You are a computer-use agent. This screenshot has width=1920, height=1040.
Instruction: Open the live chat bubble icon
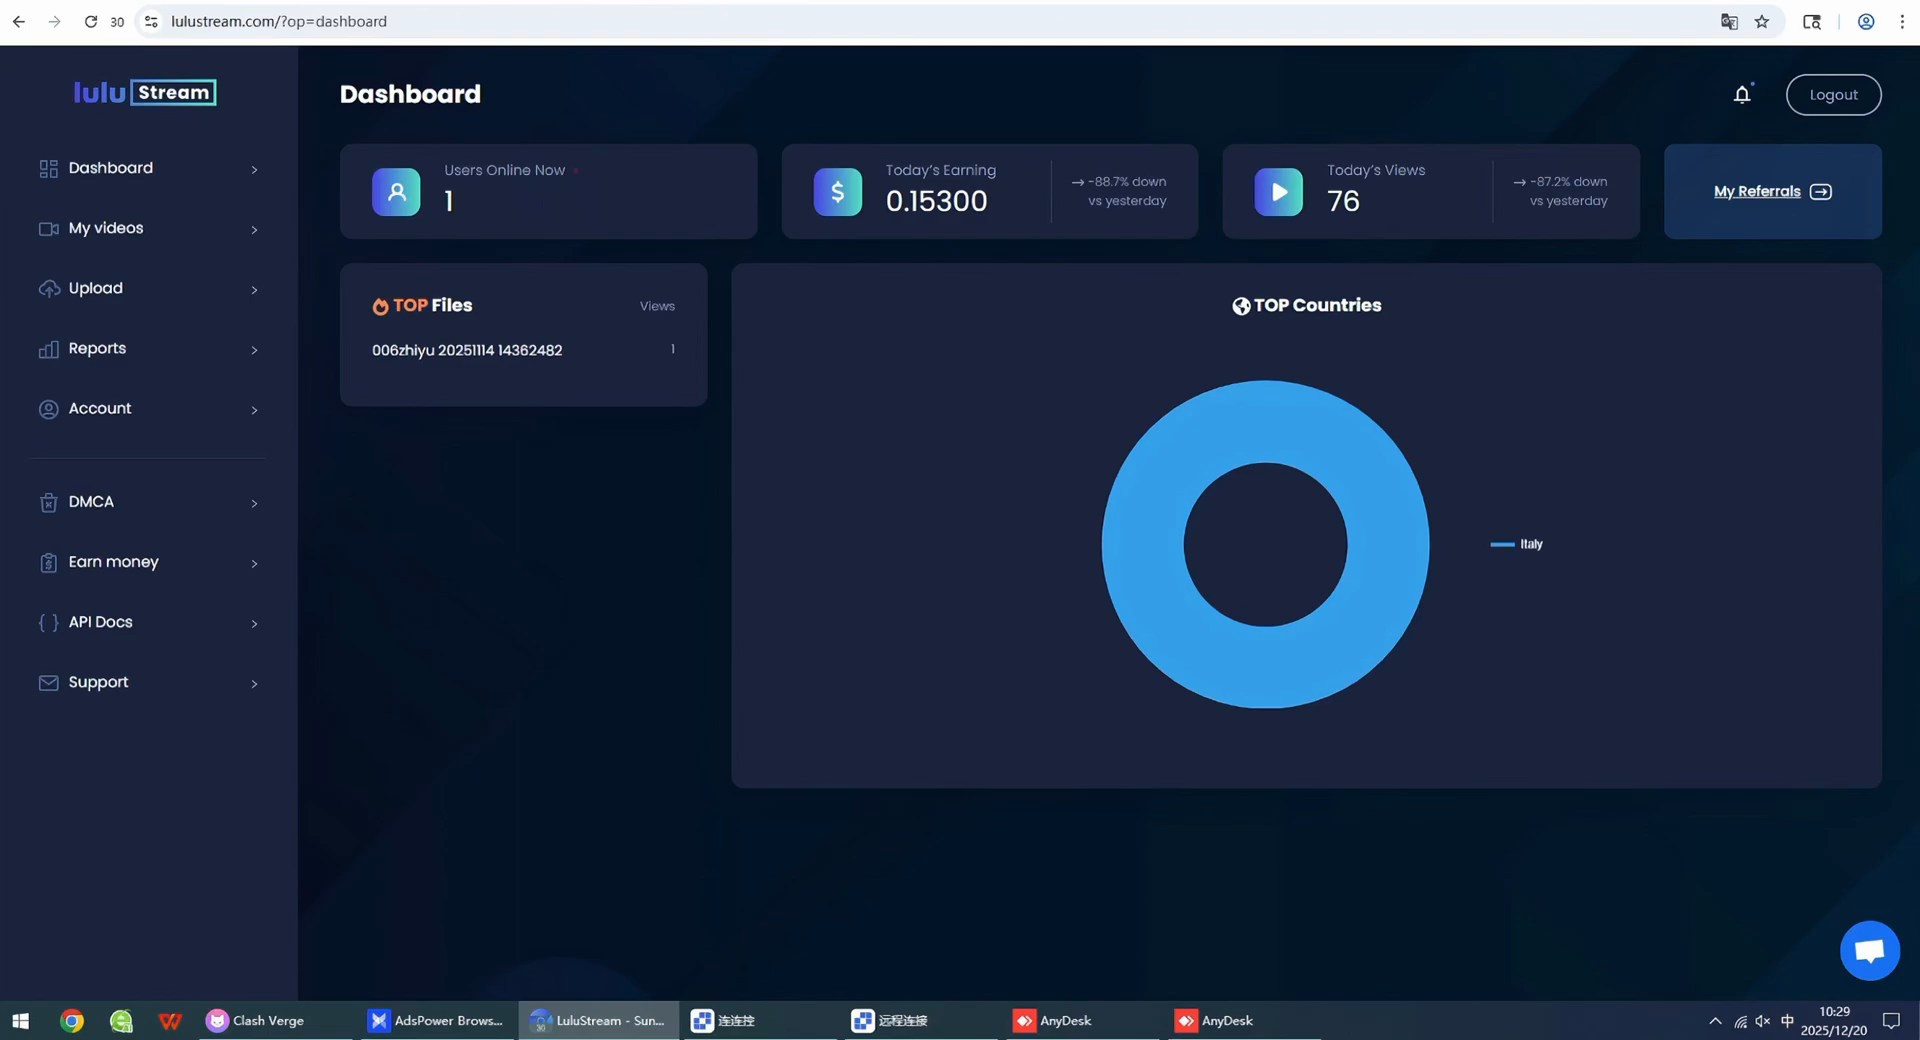pyautogui.click(x=1869, y=950)
